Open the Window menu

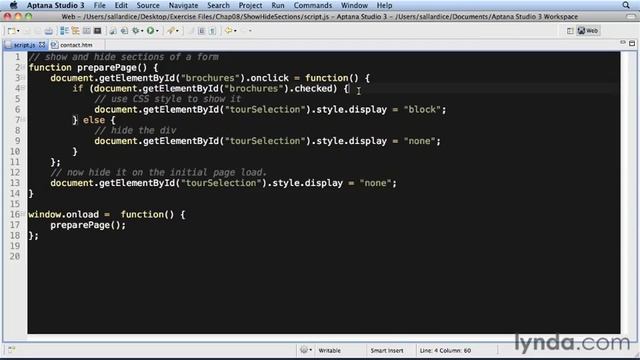(354, 5)
